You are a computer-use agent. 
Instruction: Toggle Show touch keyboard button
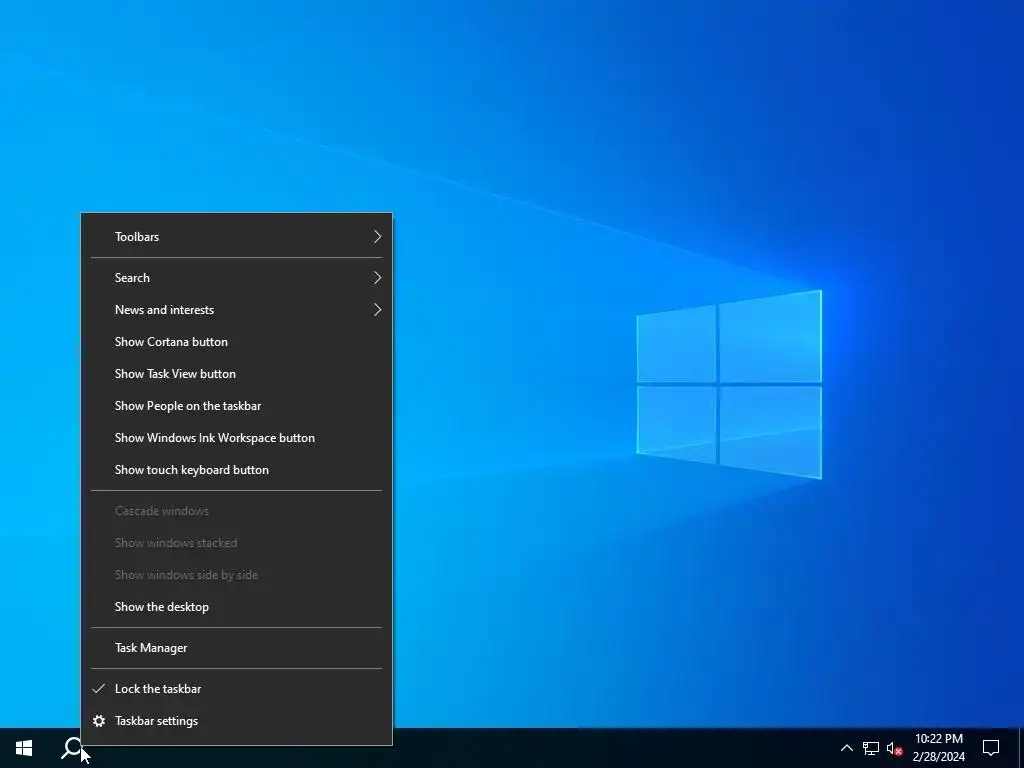pyautogui.click(x=236, y=470)
